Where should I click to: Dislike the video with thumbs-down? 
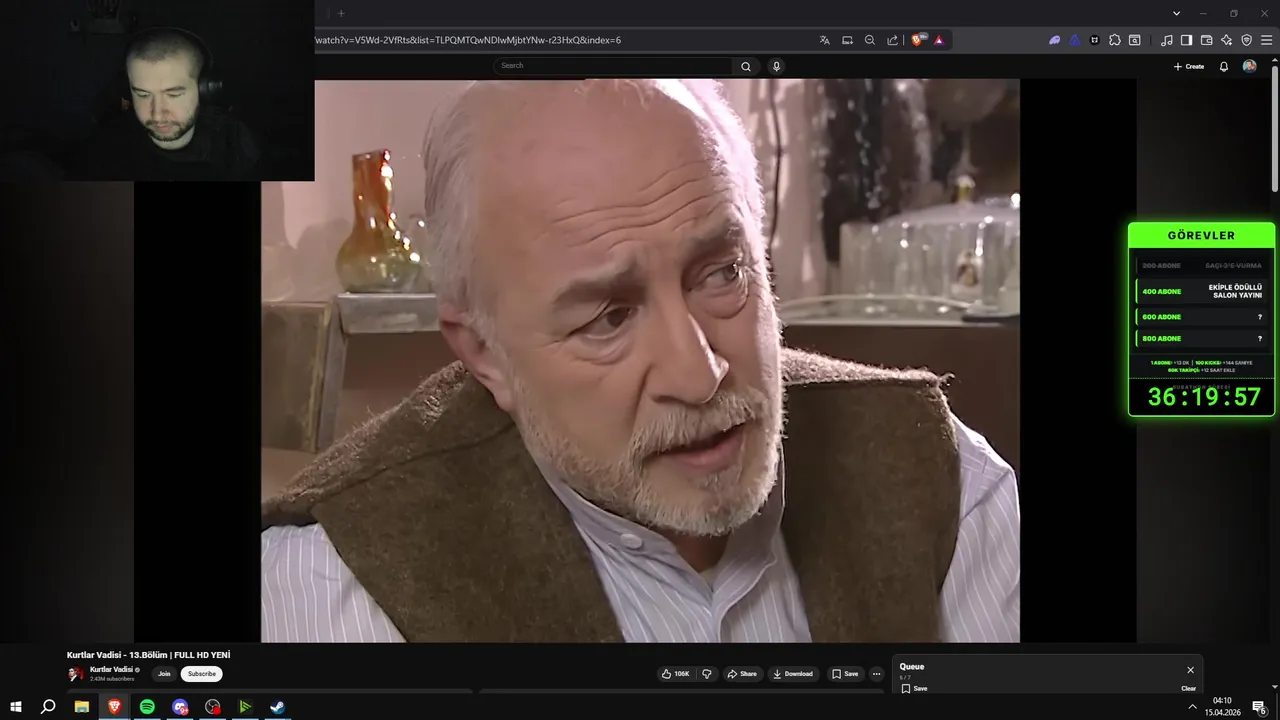707,674
